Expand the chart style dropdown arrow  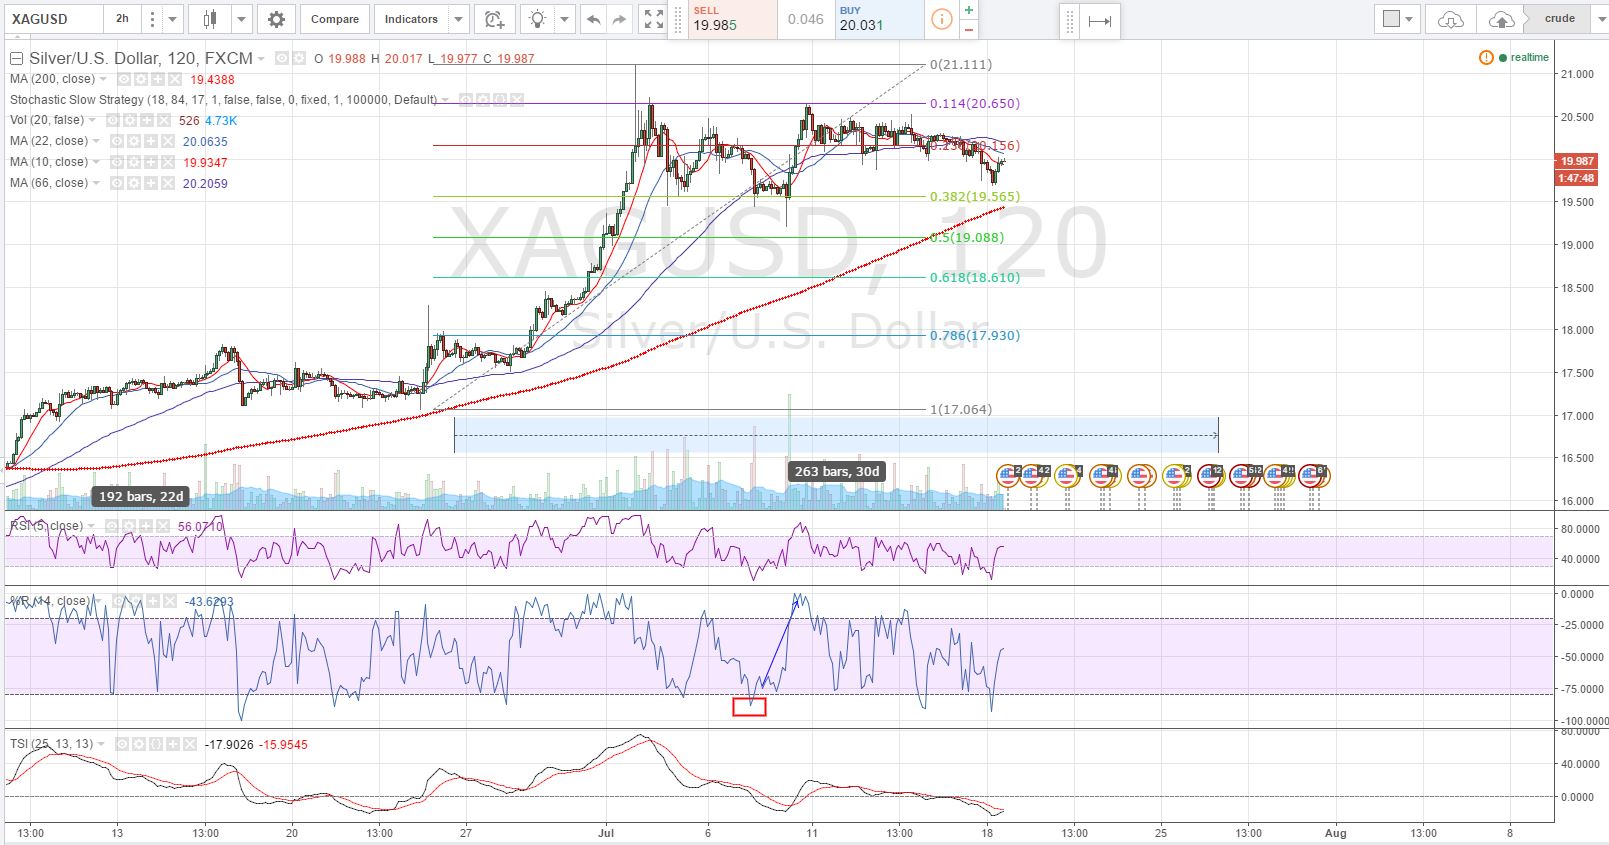[242, 19]
